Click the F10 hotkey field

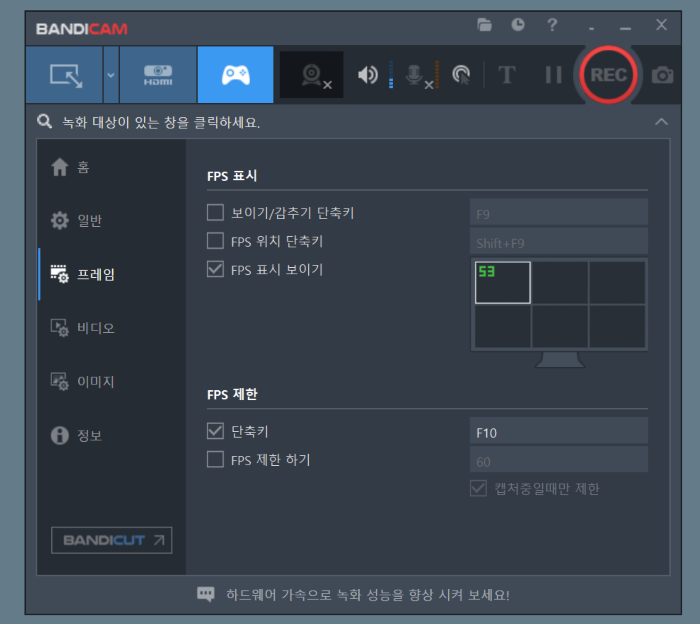coord(558,431)
